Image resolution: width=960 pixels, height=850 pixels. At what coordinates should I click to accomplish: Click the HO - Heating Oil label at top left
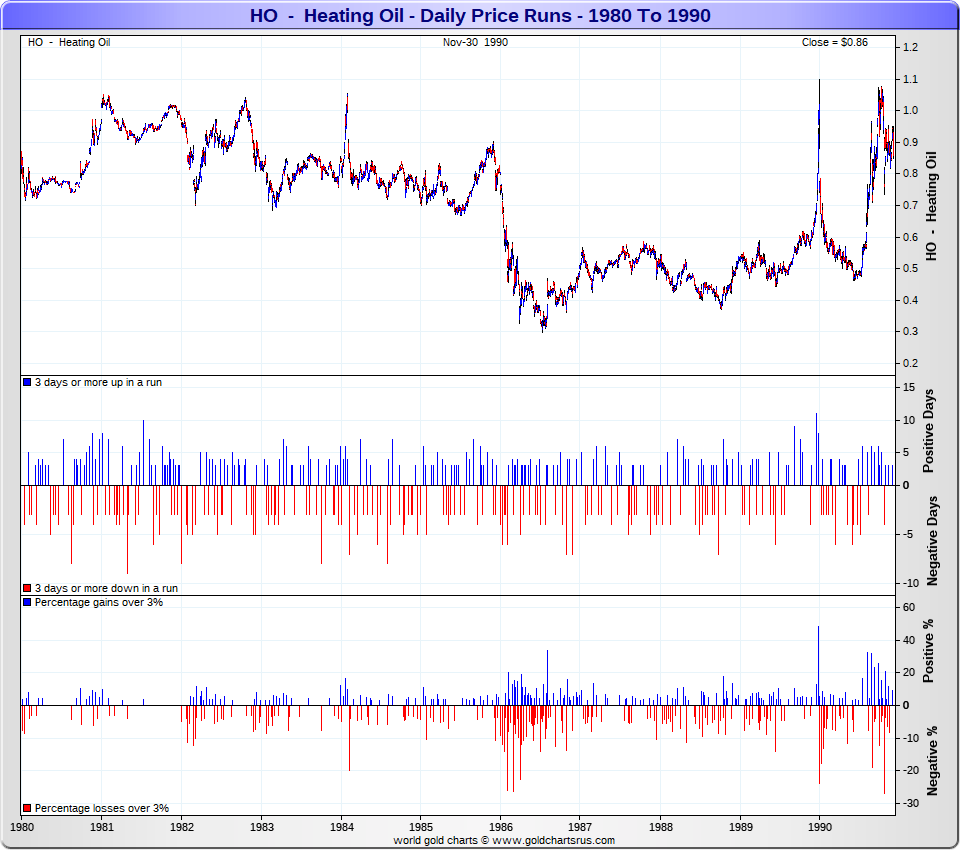click(x=69, y=42)
